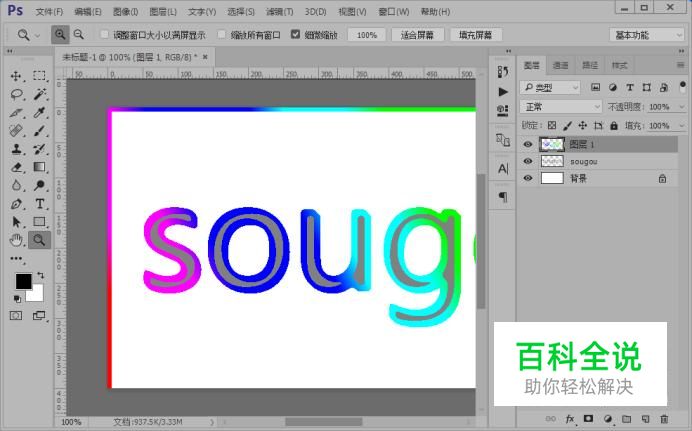Hide the 背景 layer
The image size is (692, 431).
527,178
